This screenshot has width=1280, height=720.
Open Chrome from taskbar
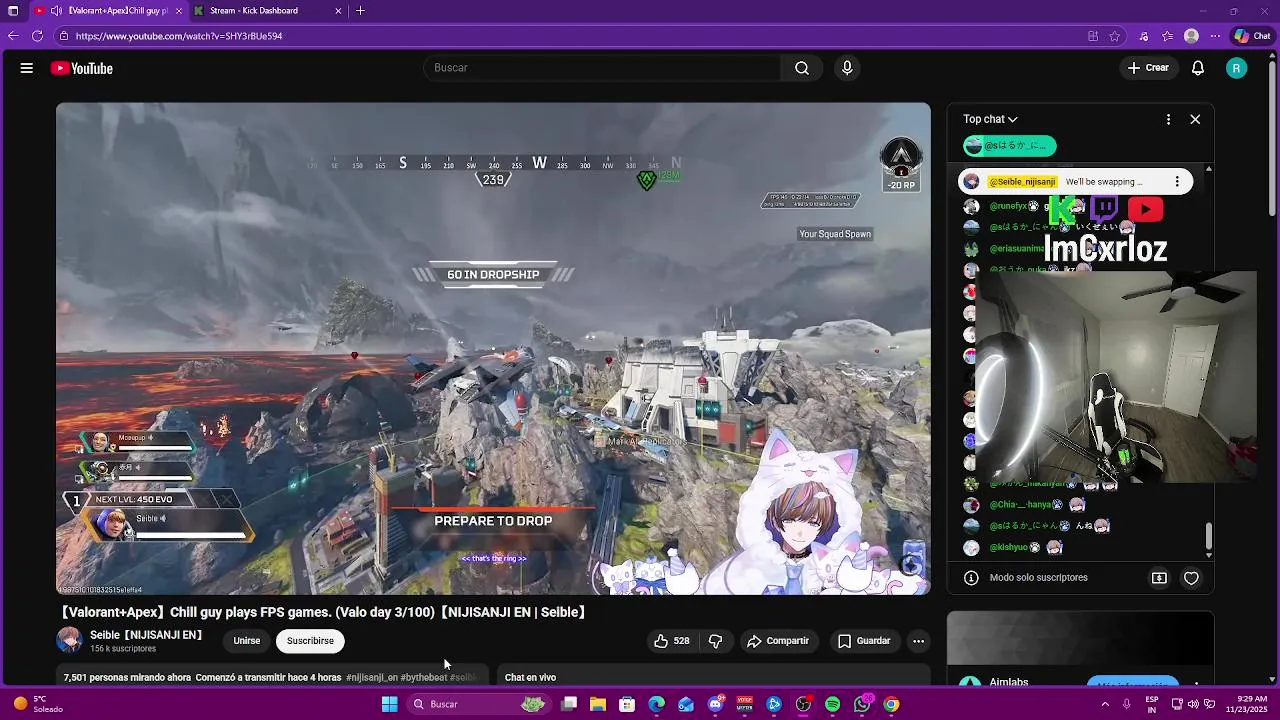point(891,704)
